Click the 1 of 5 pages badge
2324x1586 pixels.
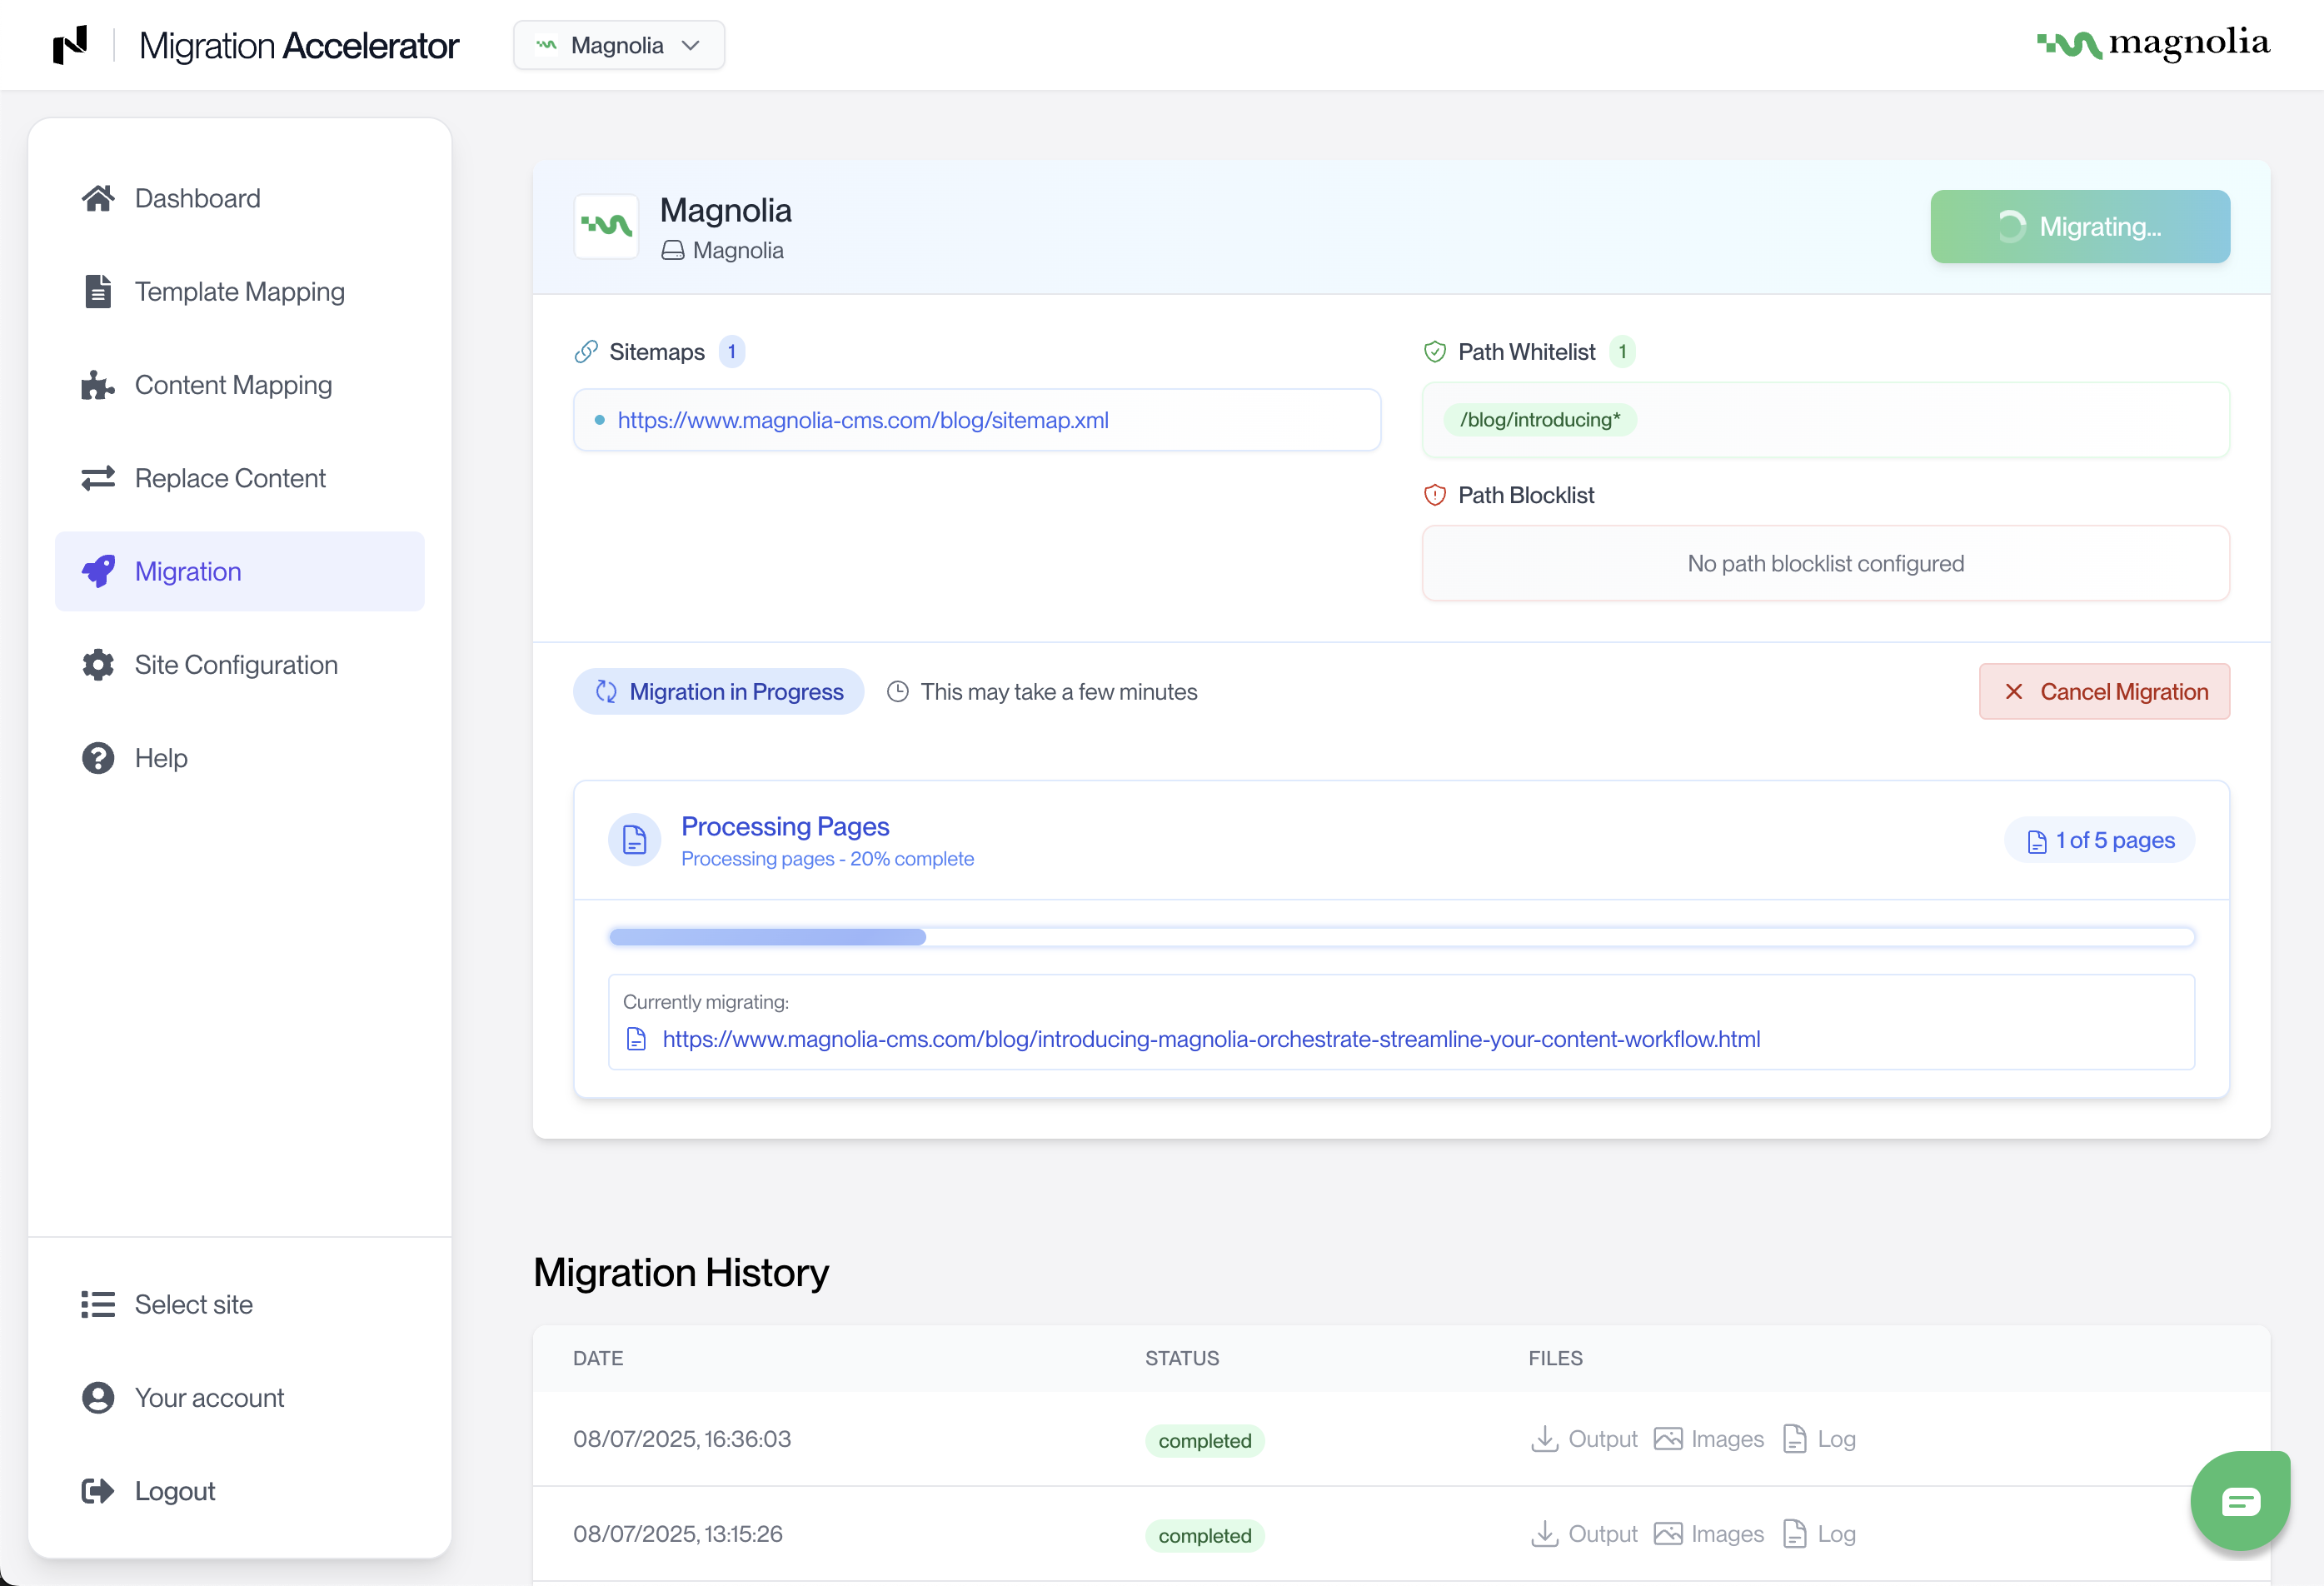click(x=2100, y=840)
